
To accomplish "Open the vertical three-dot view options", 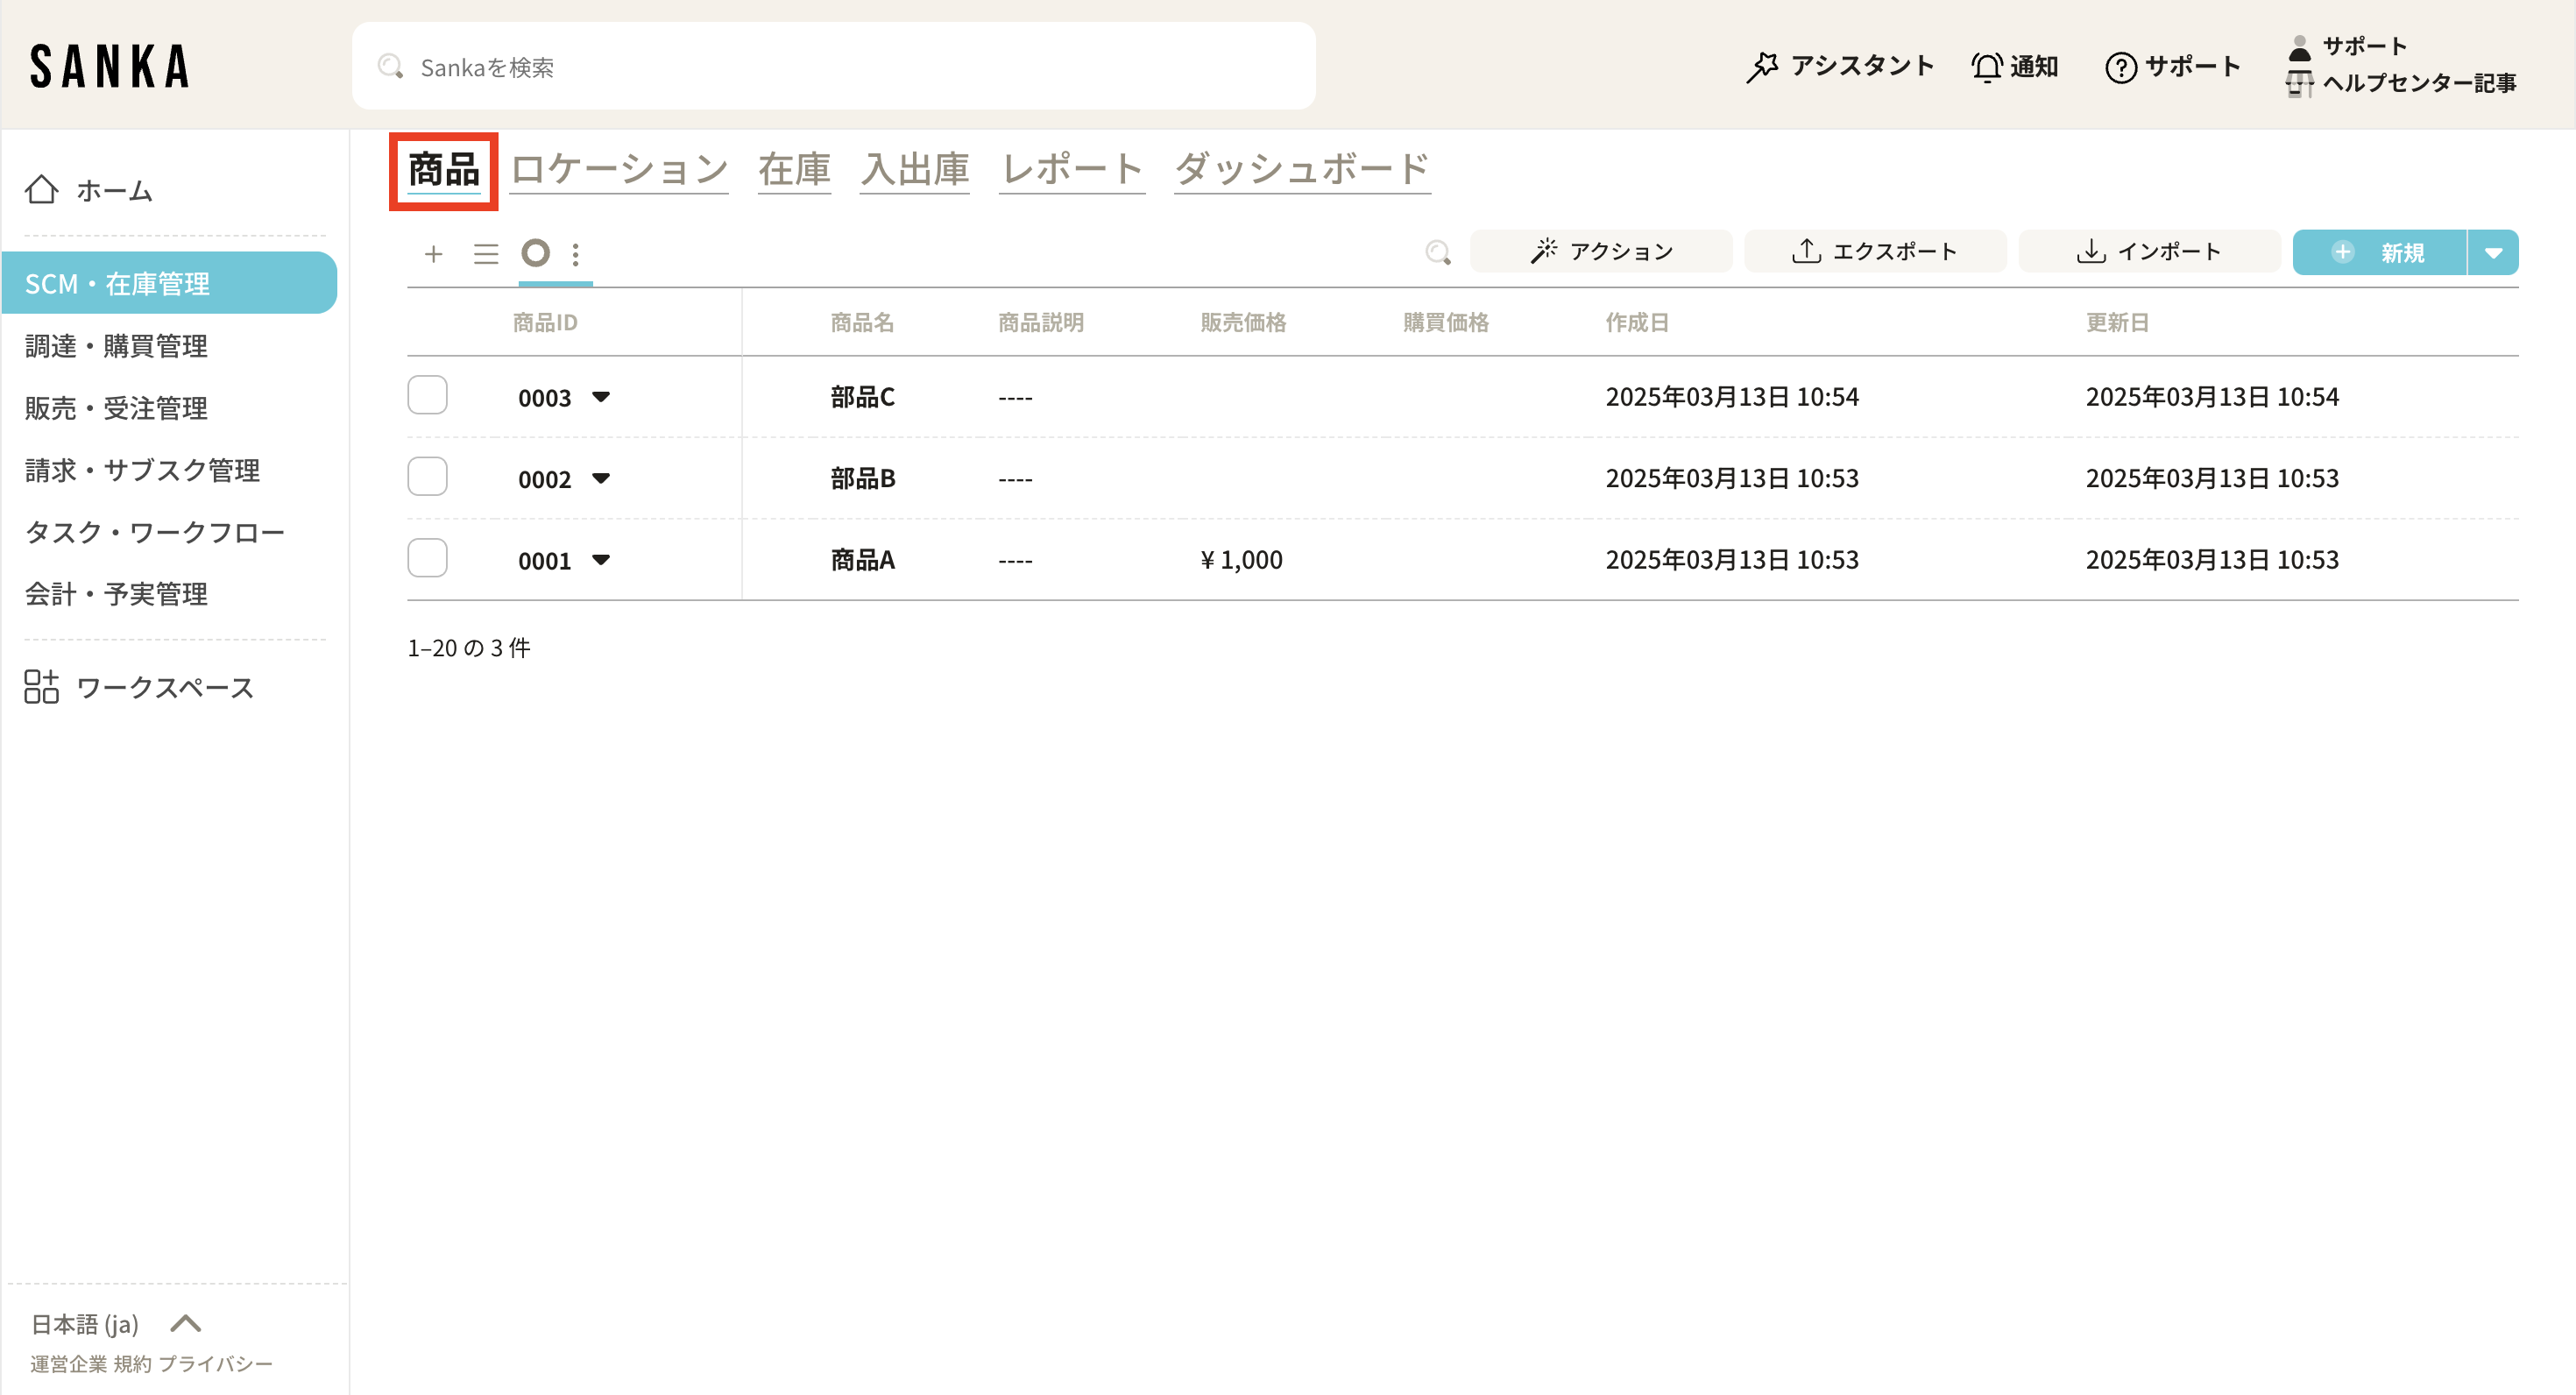I will 576,254.
